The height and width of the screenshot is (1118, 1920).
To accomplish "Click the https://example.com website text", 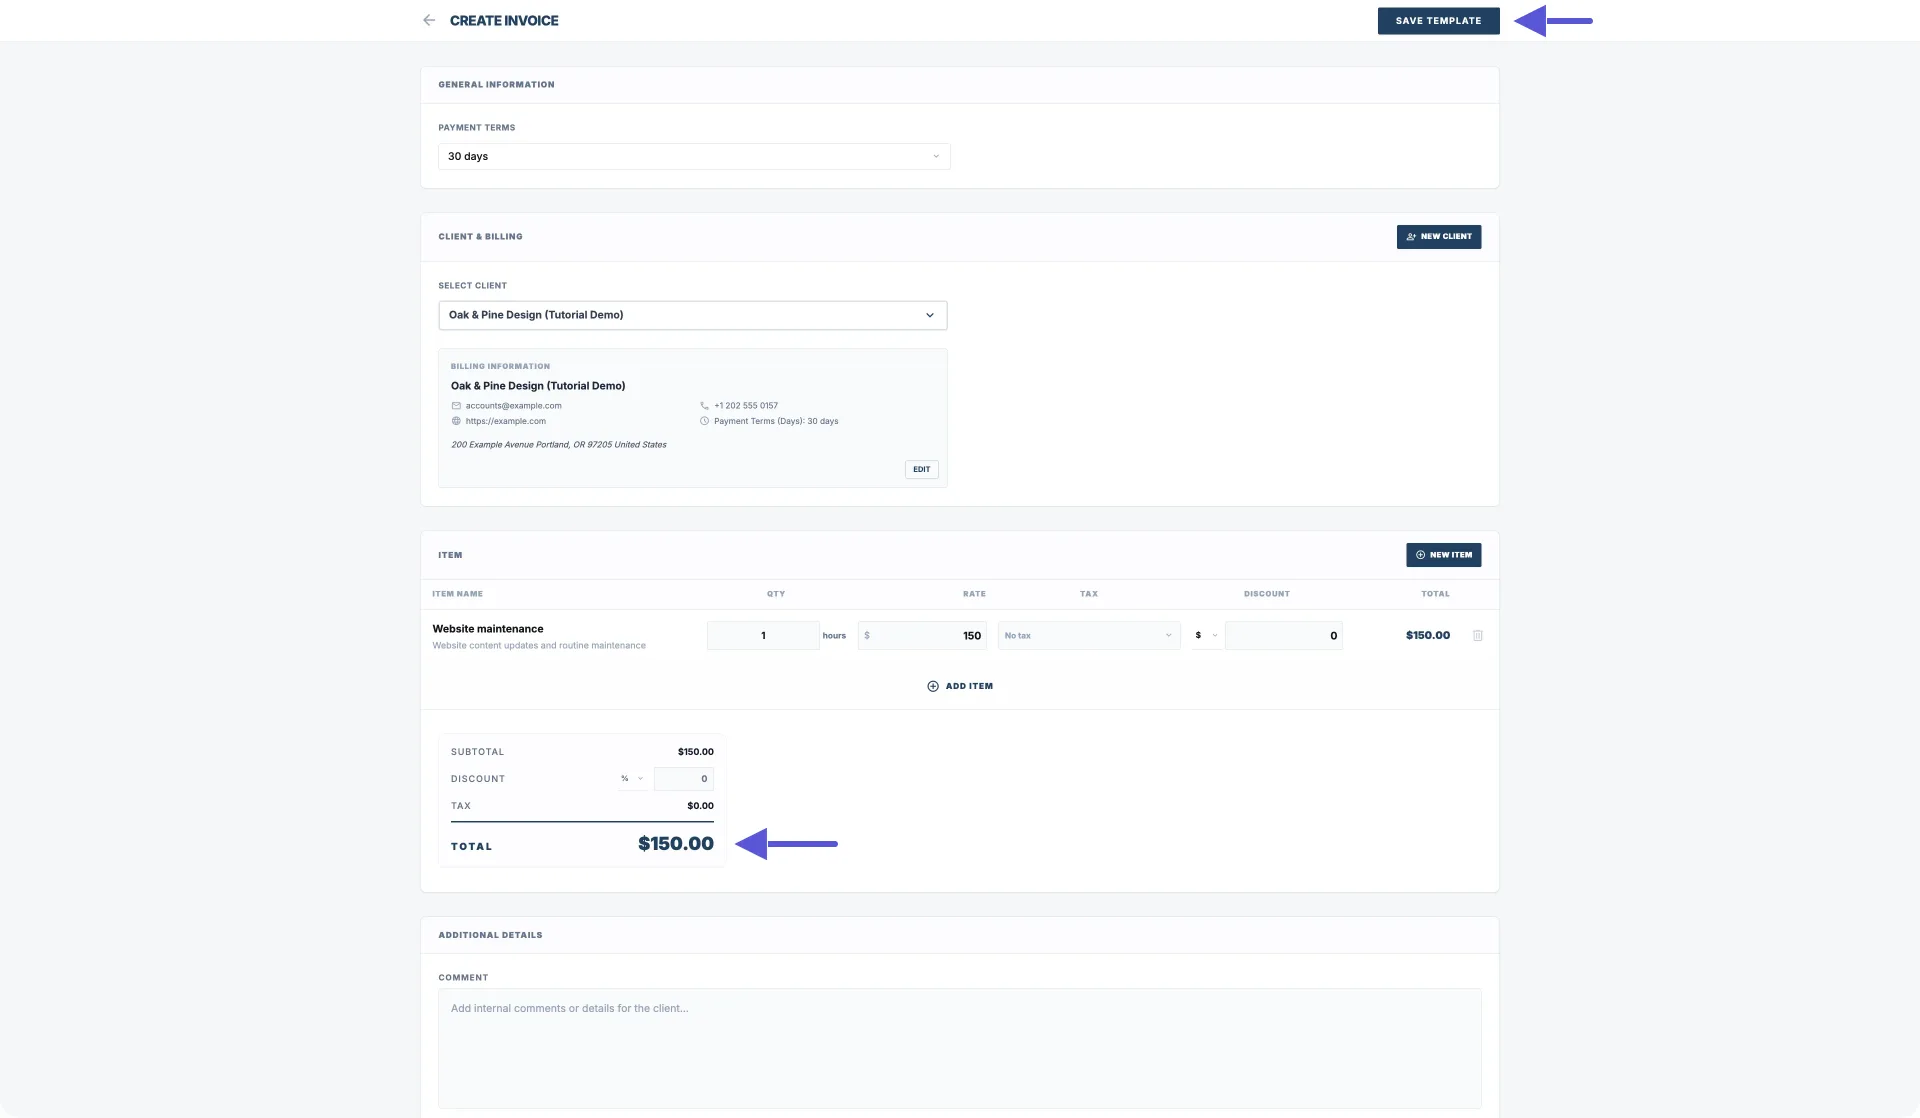I will click(505, 421).
